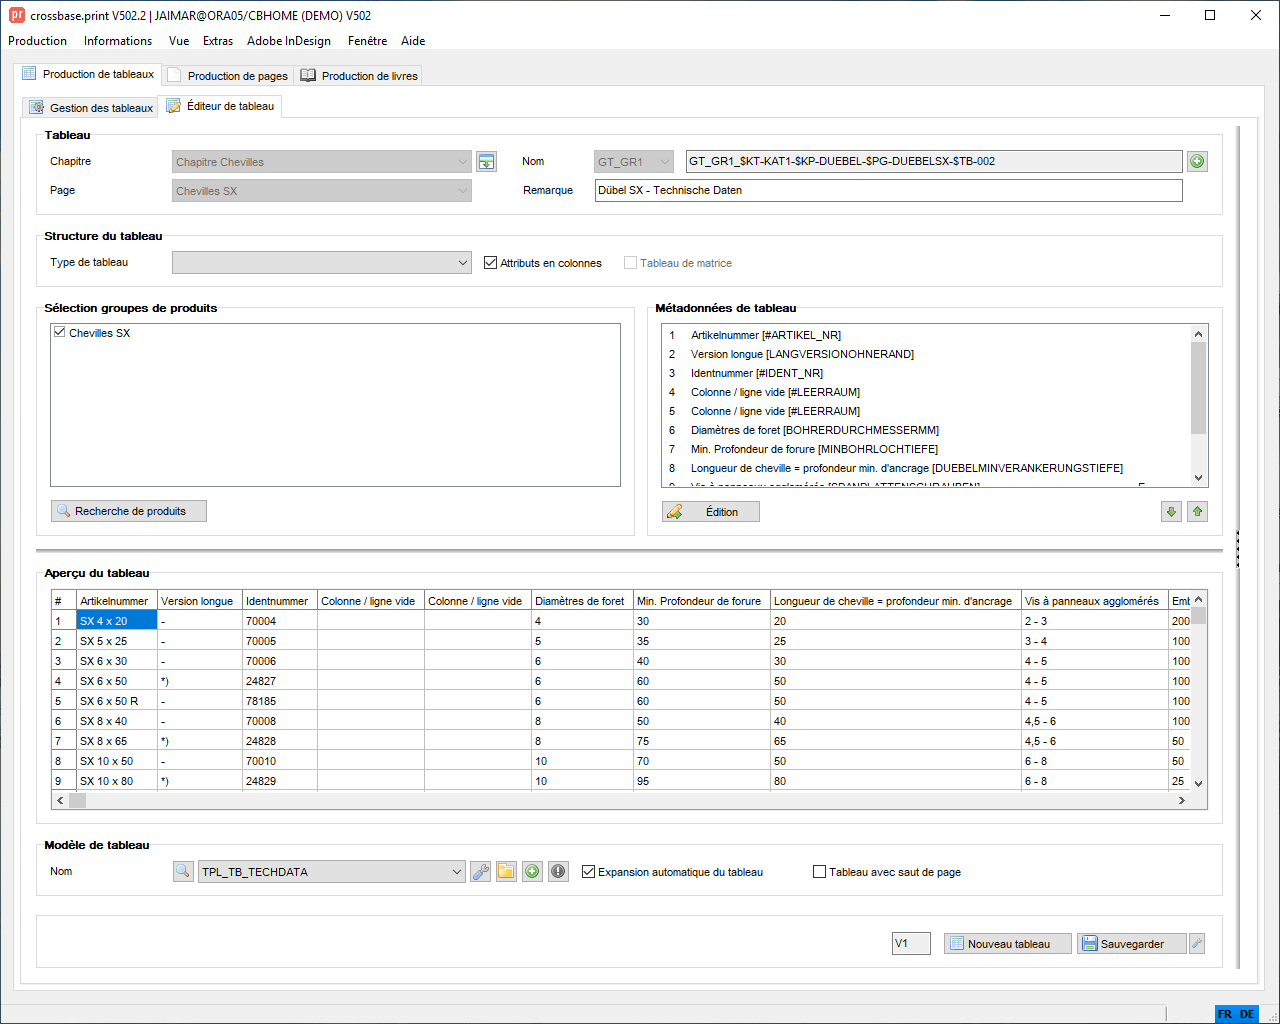The image size is (1280, 1024).
Task: Move metadata entry up with green arrow
Action: [x=1197, y=512]
